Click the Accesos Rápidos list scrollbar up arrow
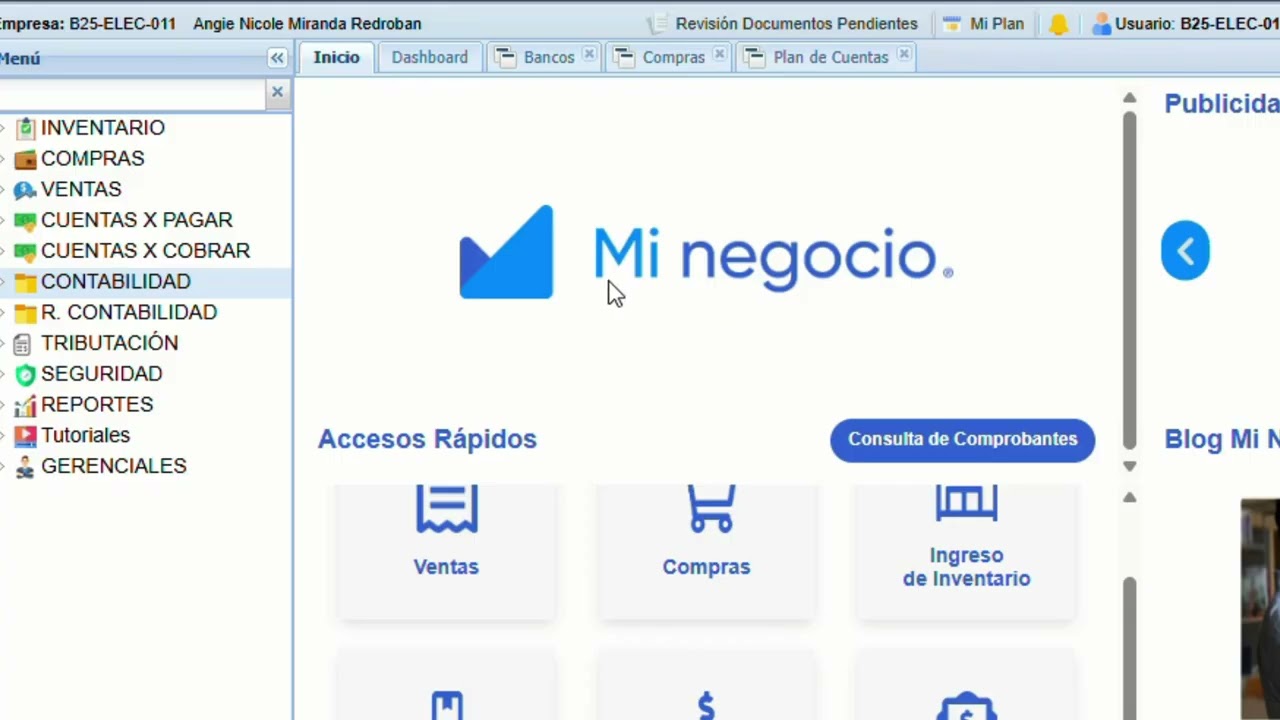The width and height of the screenshot is (1280, 720). [1129, 497]
